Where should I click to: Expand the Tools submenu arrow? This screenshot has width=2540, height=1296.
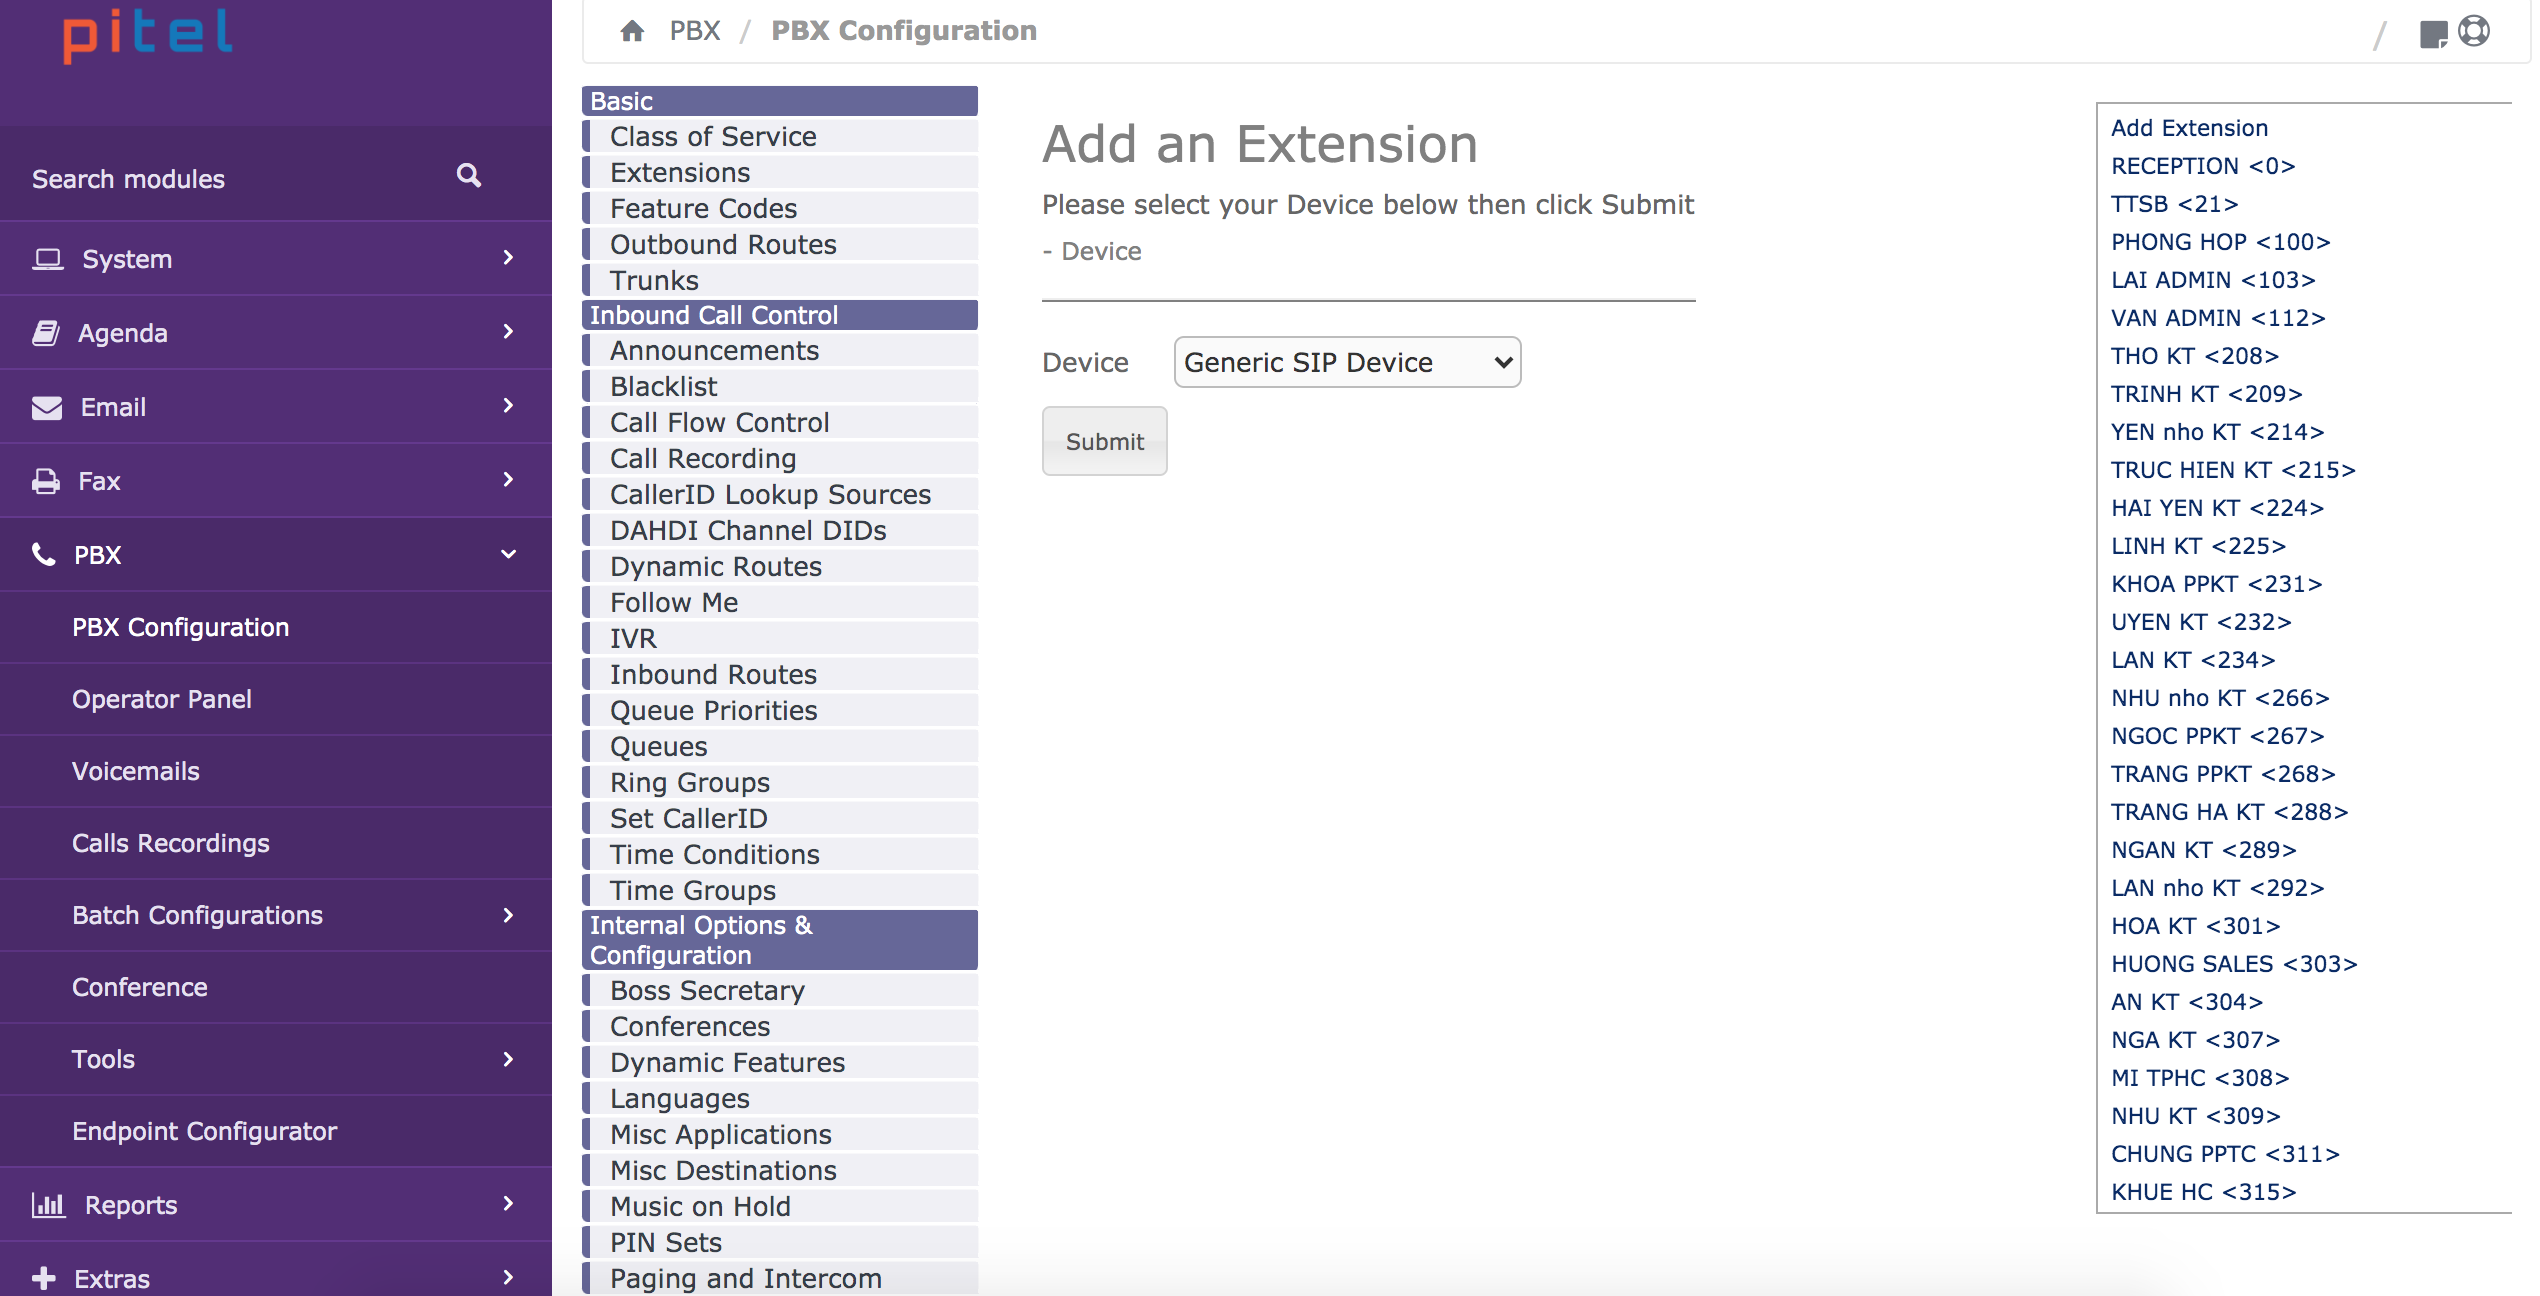click(508, 1059)
